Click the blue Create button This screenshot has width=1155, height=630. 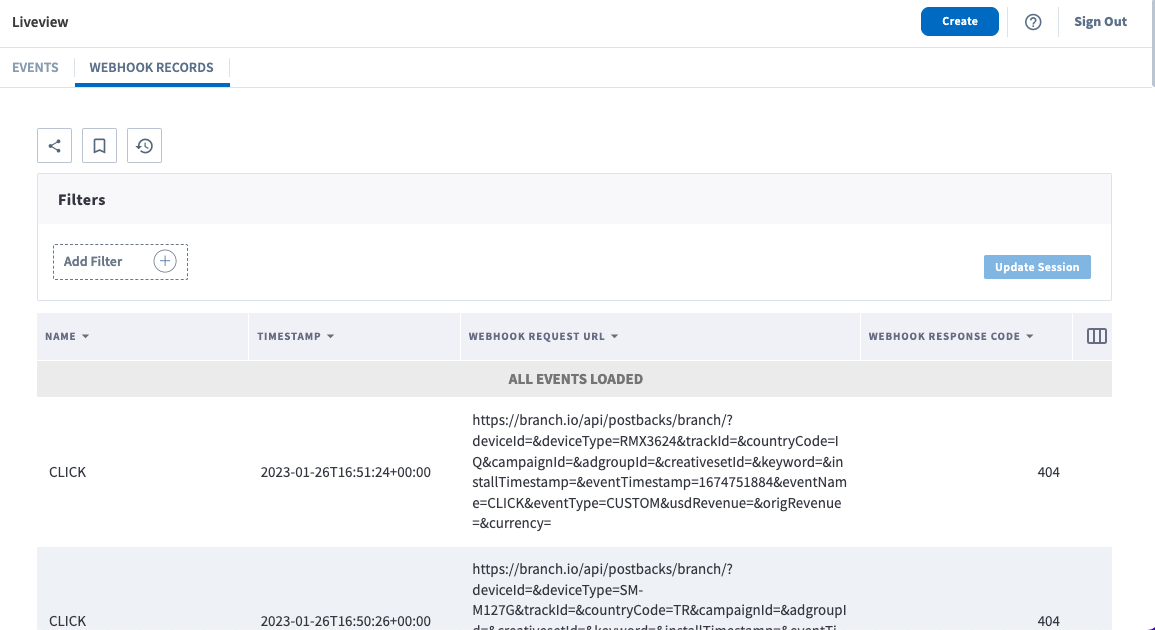coord(960,21)
